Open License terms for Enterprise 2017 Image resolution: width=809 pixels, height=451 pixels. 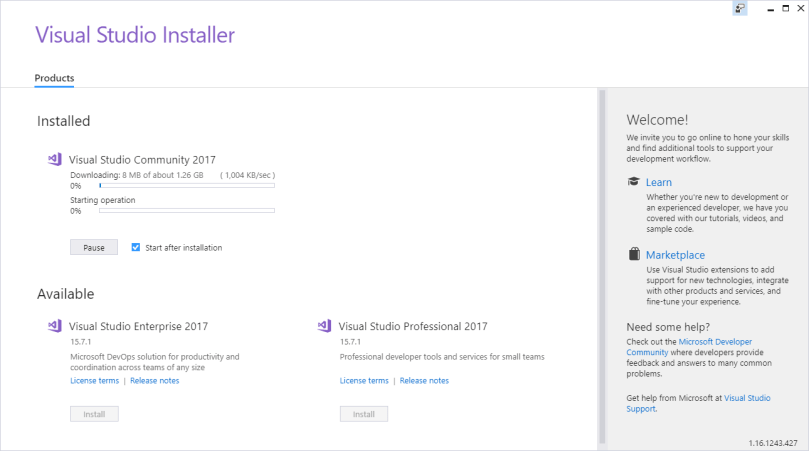[x=94, y=381]
